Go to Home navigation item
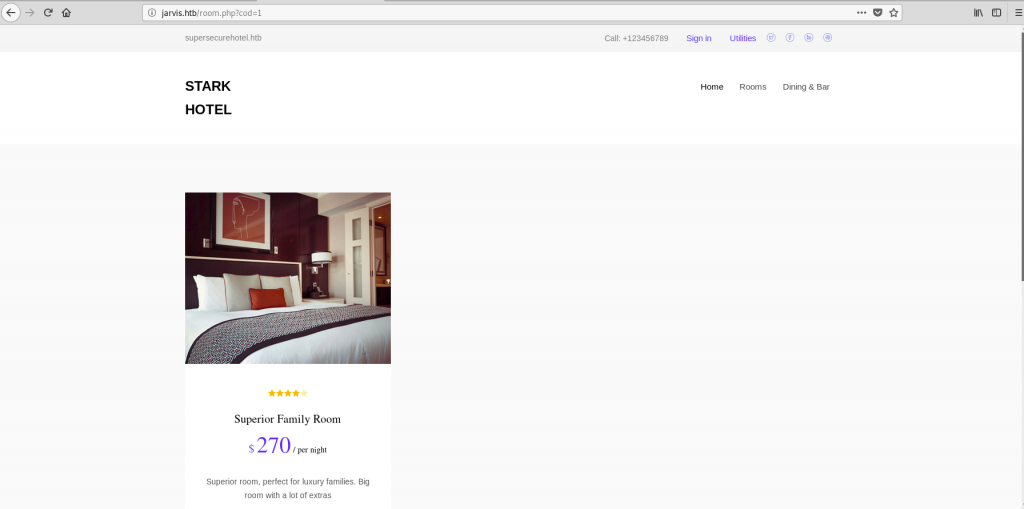The height and width of the screenshot is (509, 1024). coord(712,87)
